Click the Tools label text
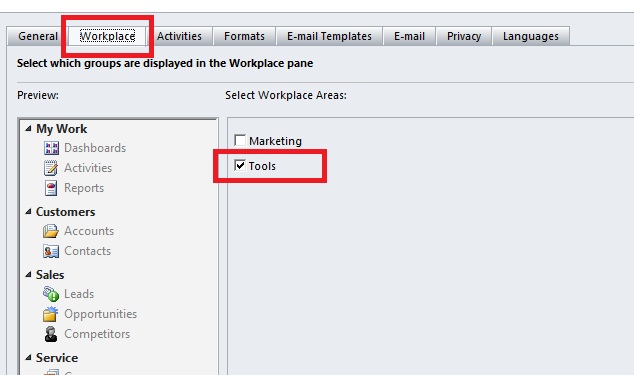Image resolution: width=634 pixels, height=375 pixels. (x=262, y=166)
